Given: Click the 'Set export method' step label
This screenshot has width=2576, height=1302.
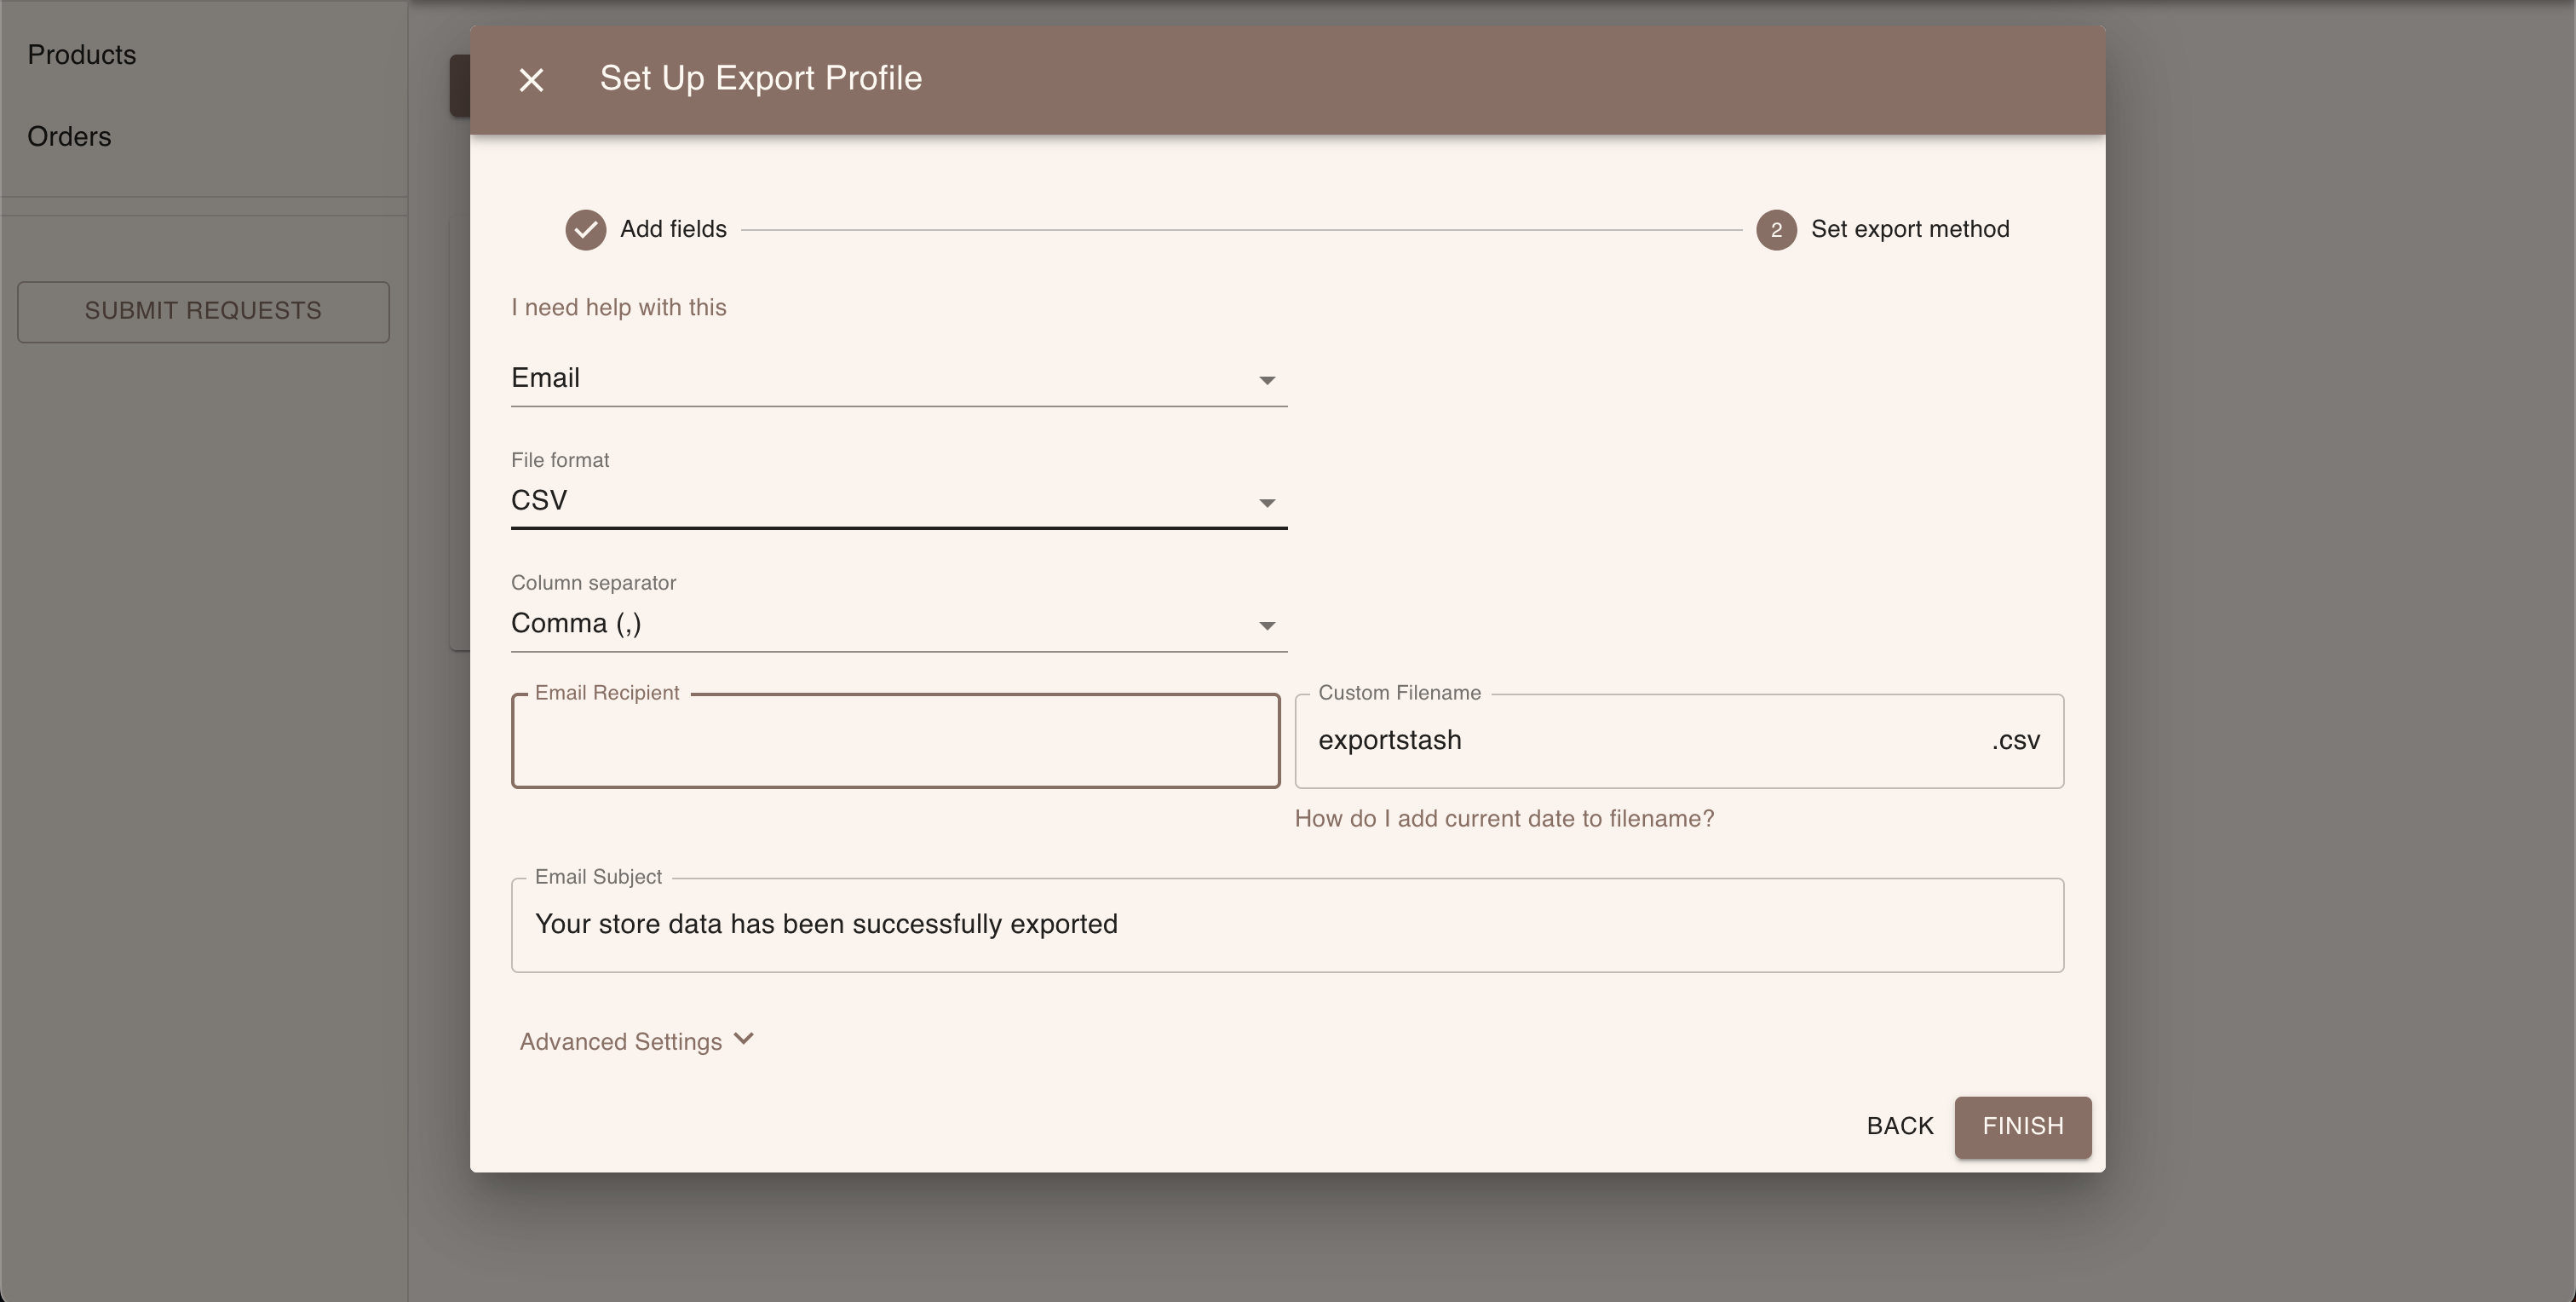Looking at the screenshot, I should 1909,230.
